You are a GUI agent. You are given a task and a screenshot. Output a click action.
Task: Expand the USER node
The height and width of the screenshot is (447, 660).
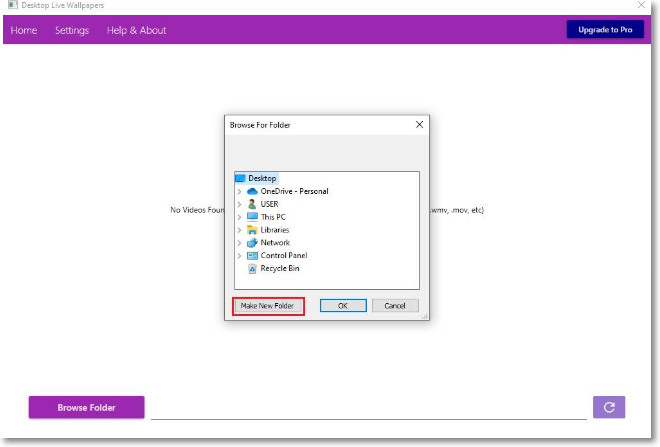240,205
